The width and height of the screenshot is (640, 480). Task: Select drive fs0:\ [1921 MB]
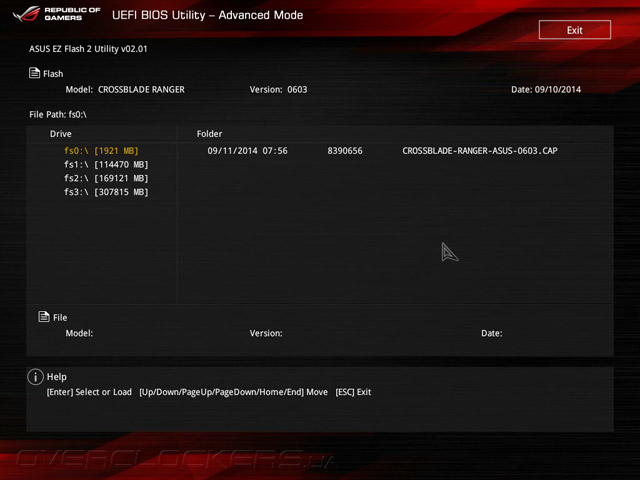pyautogui.click(x=101, y=151)
